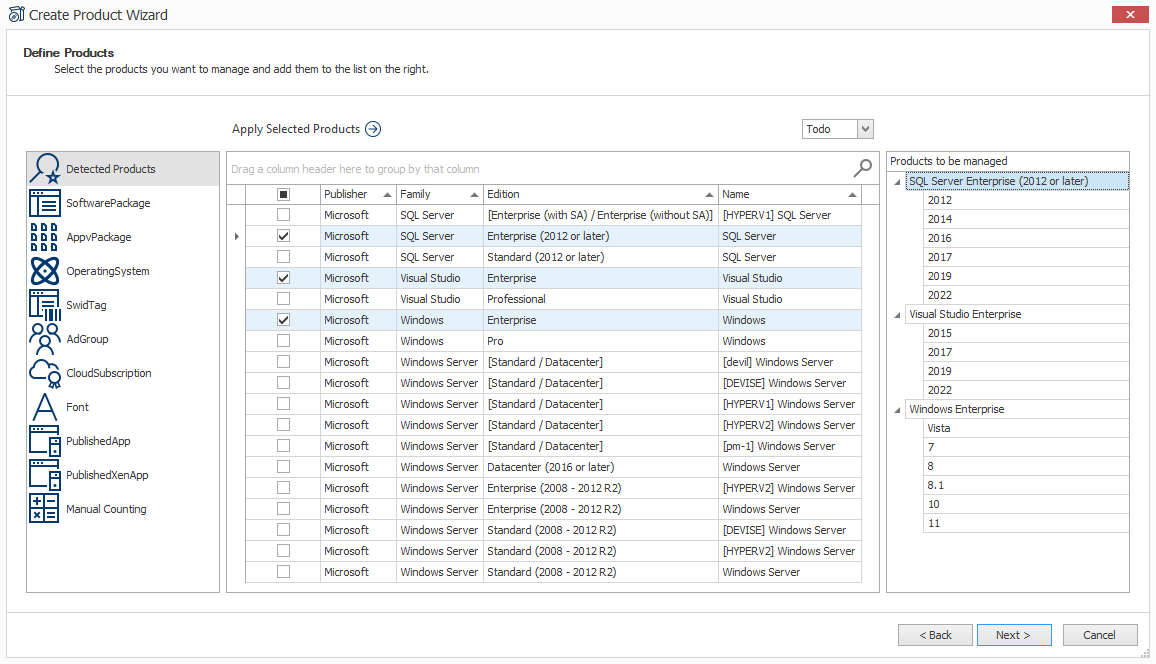This screenshot has width=1156, height=664.
Task: Check the [devil] Windows Server checkbox
Action: click(x=283, y=362)
